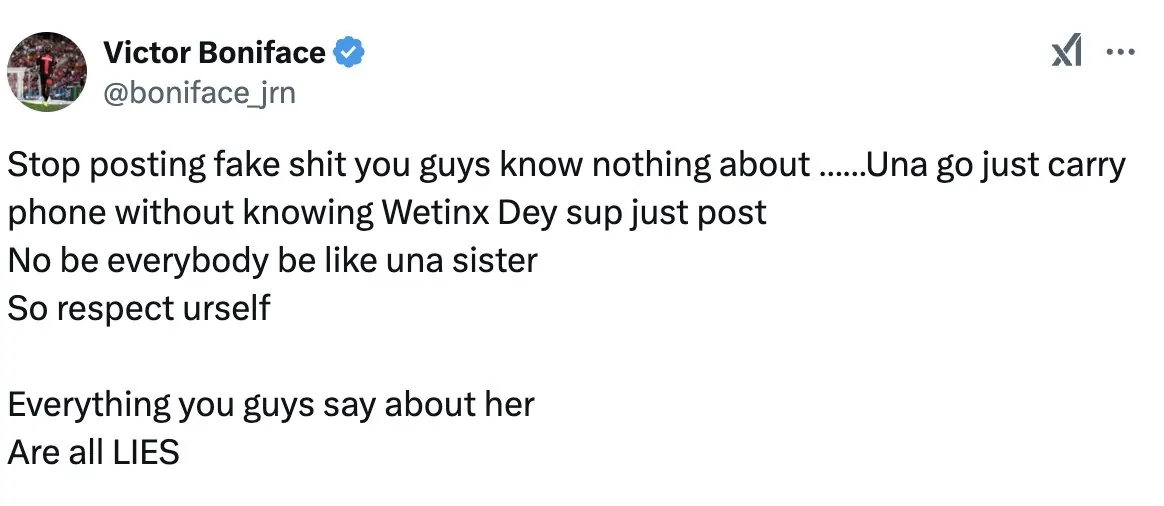Open the Victor Boniface display name link
Screen dimensions: 1164x506
click(x=214, y=52)
